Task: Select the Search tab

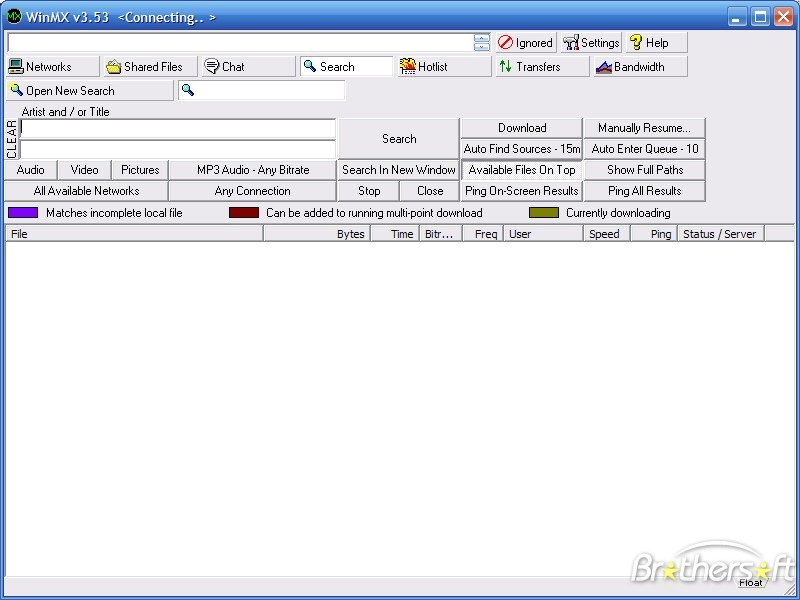Action: [346, 66]
